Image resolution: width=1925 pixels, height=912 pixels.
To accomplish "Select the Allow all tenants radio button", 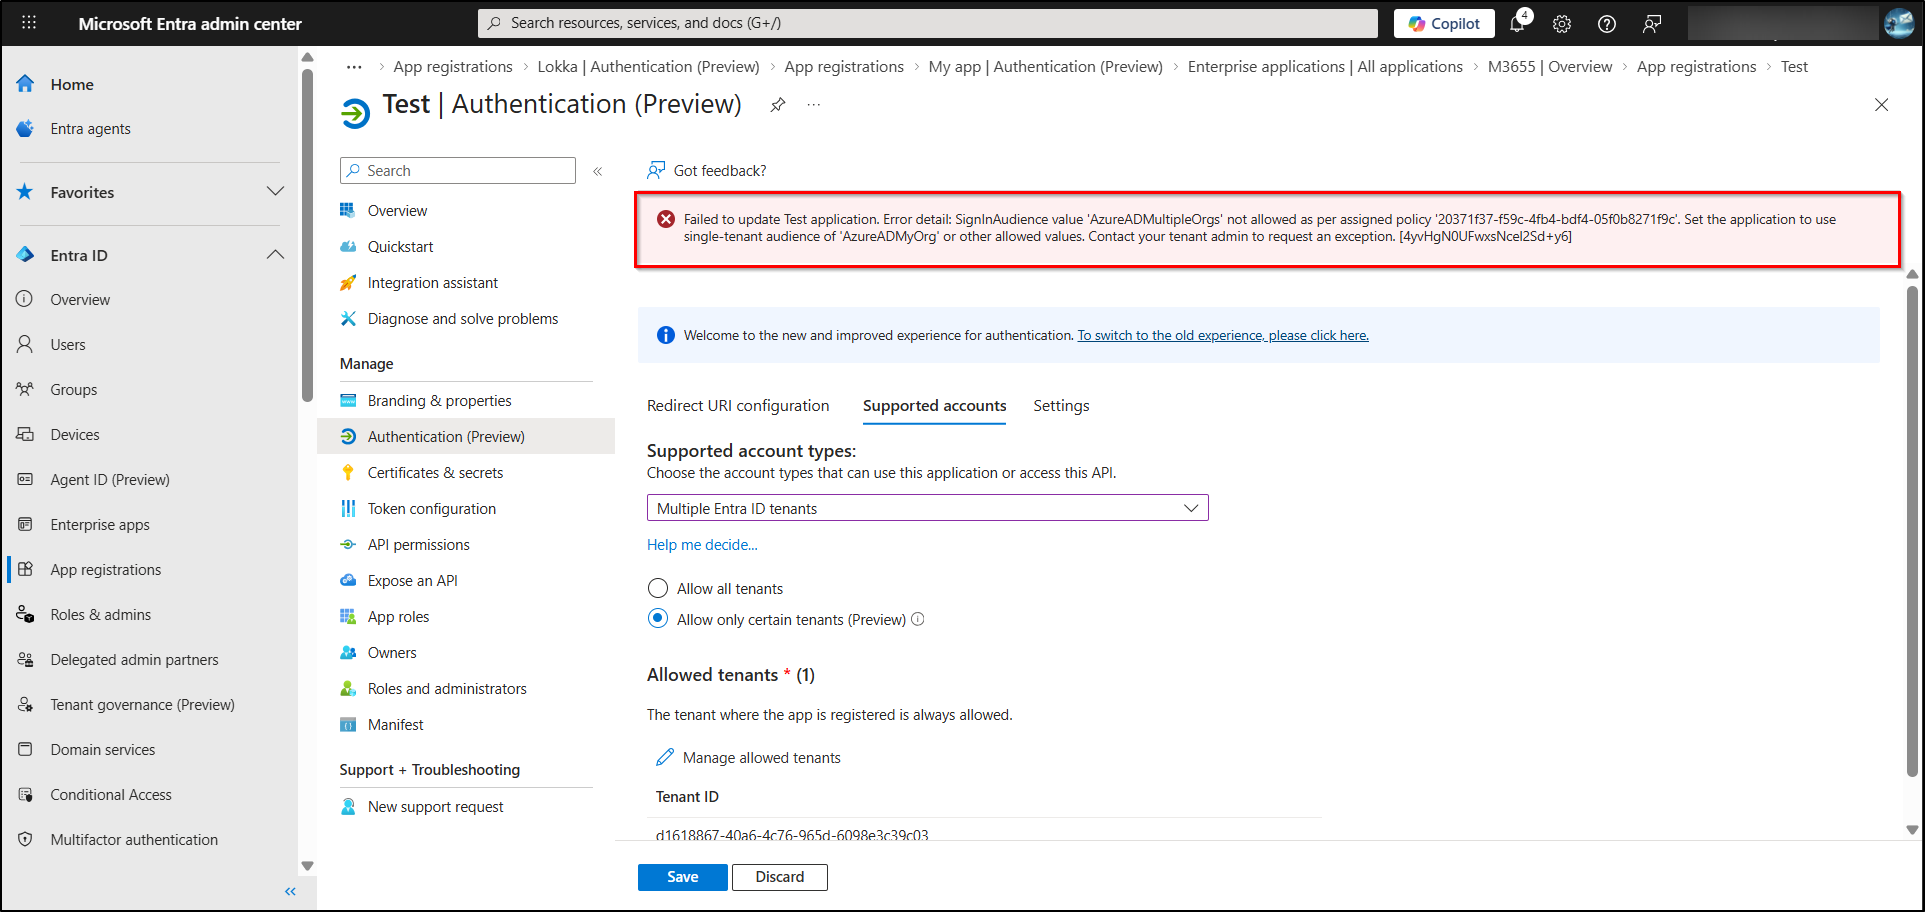I will point(658,589).
